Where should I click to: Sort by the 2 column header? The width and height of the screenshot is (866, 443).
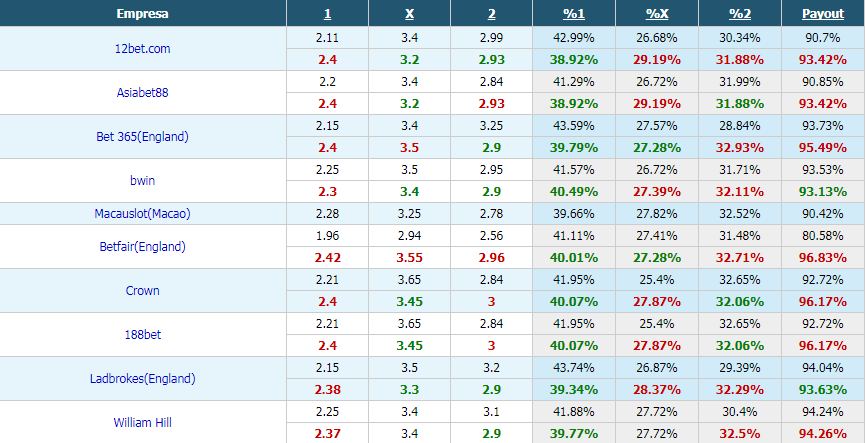point(492,14)
